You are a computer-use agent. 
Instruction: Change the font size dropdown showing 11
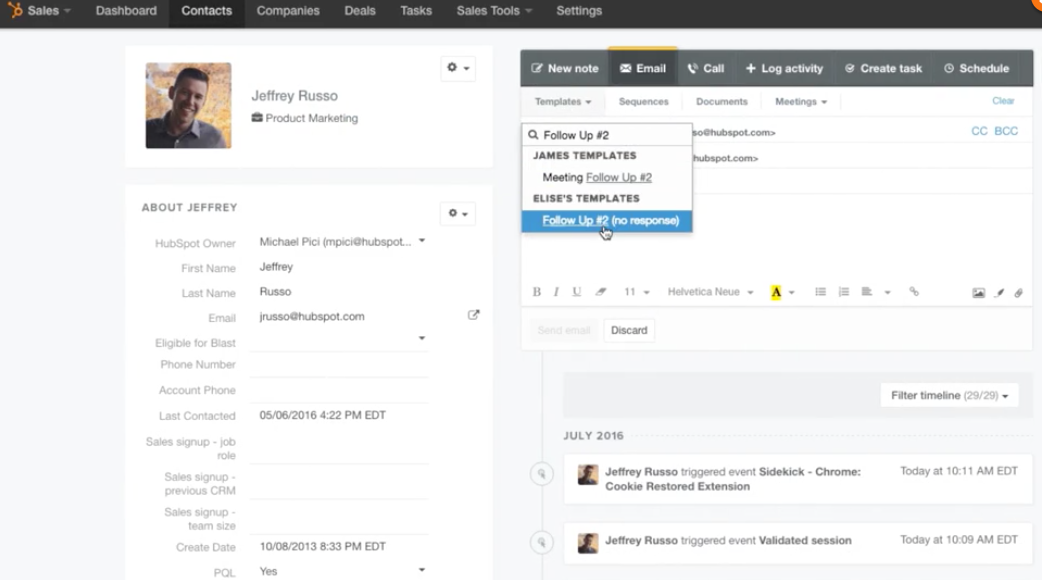(636, 292)
